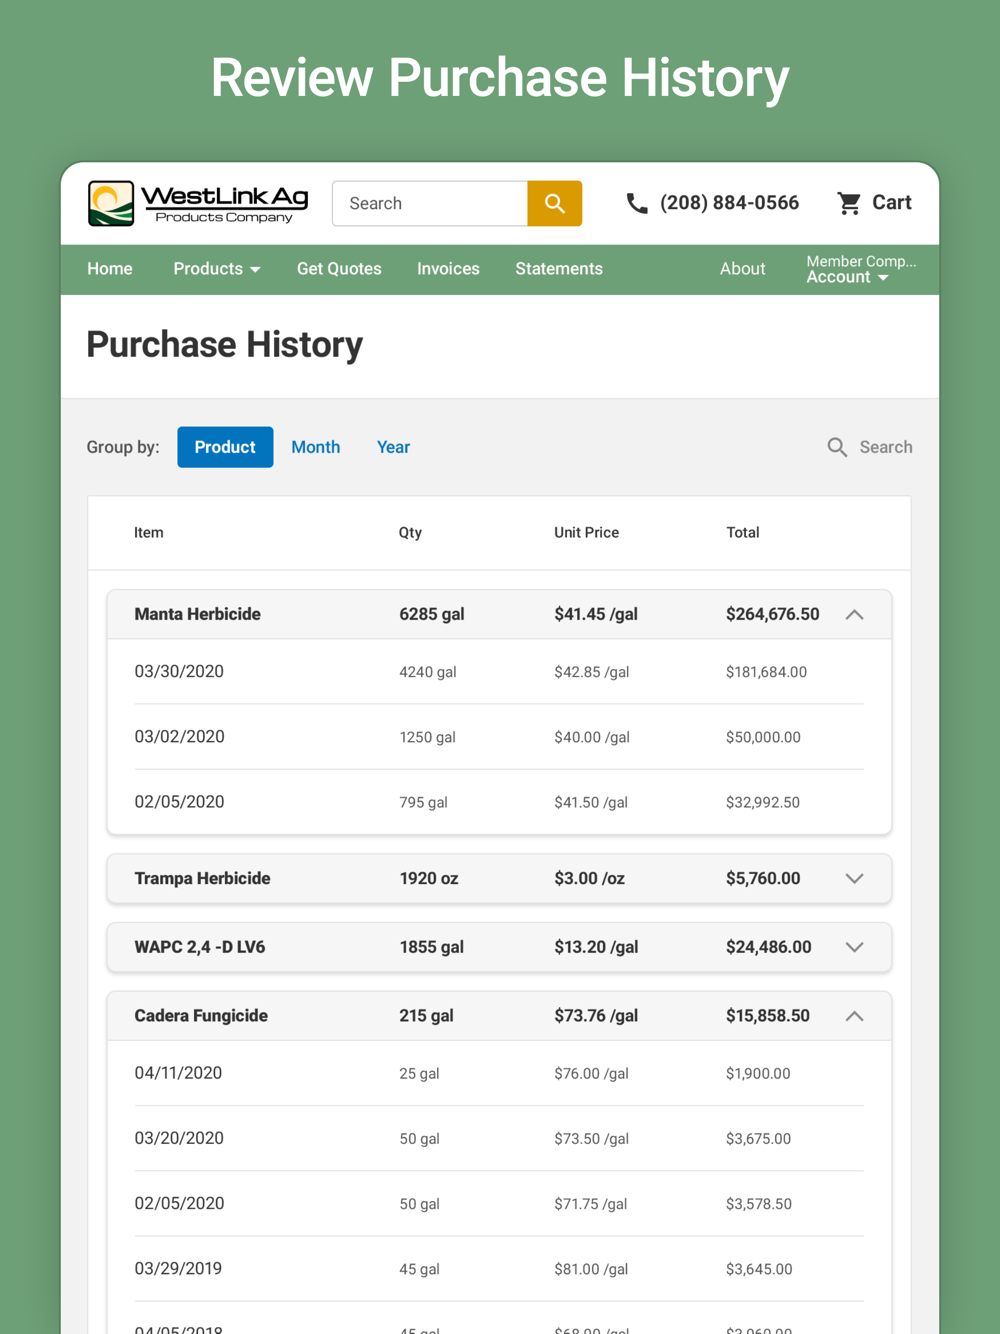Open the Cart link
This screenshot has width=1000, height=1334.
[x=892, y=203]
